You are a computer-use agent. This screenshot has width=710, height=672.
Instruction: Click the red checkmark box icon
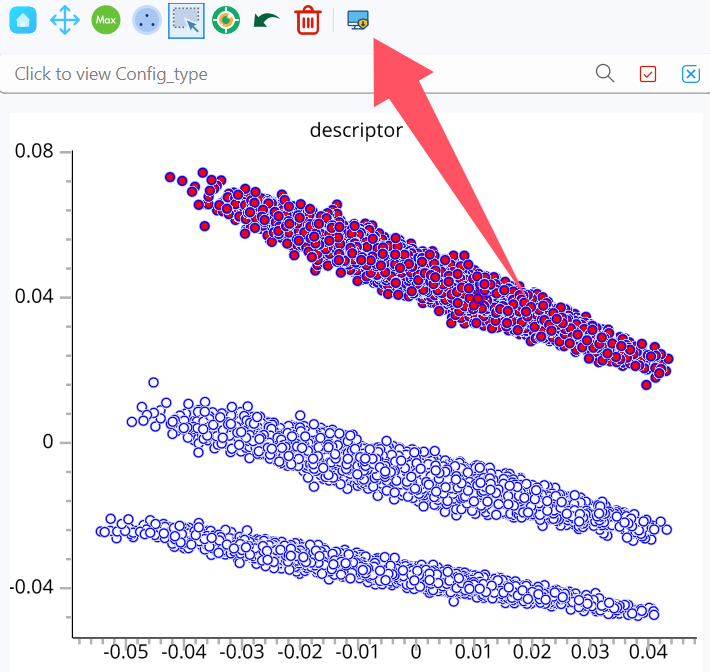point(648,74)
